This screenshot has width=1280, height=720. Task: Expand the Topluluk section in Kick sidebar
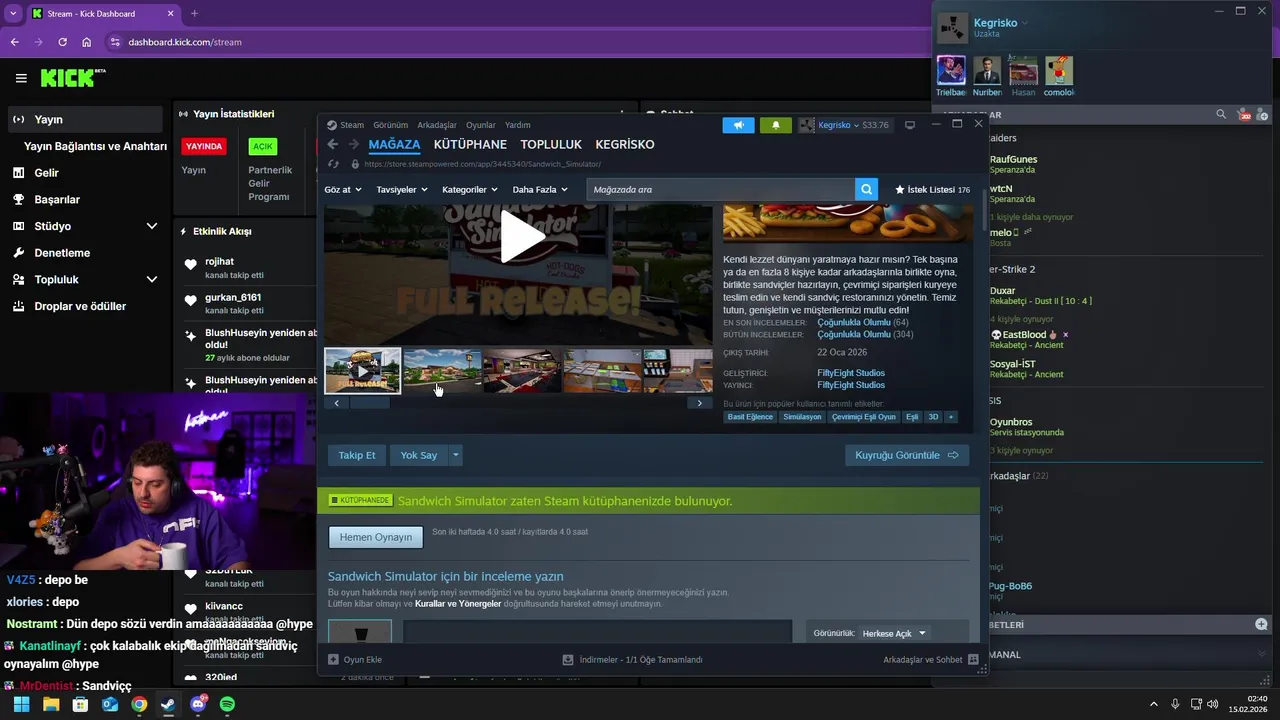(x=152, y=279)
